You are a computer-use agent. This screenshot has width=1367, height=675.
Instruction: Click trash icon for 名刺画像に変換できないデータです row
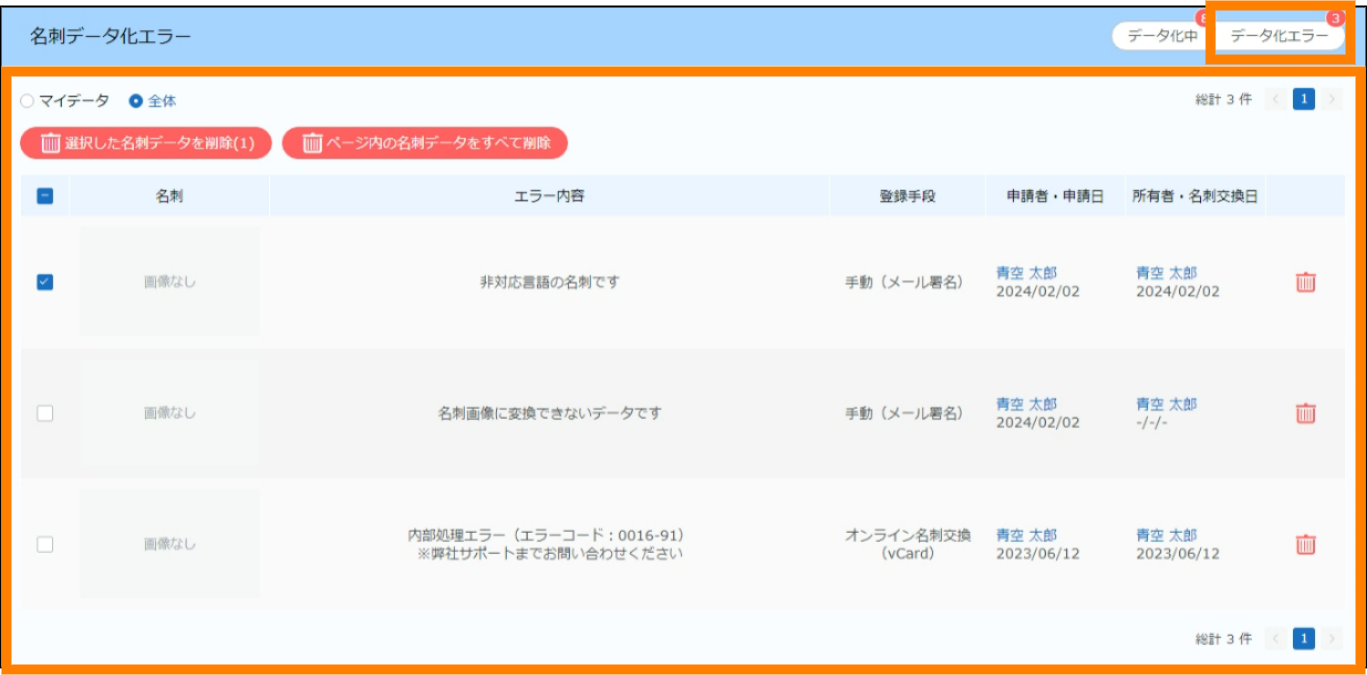click(x=1305, y=413)
